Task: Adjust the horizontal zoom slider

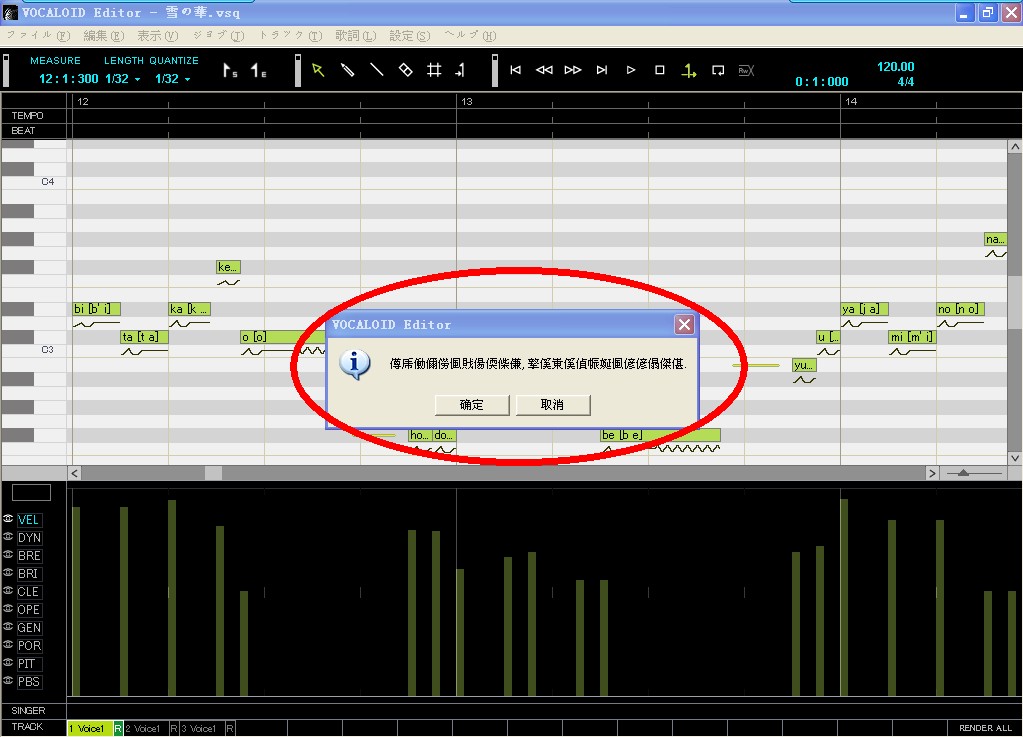Action: coord(962,473)
